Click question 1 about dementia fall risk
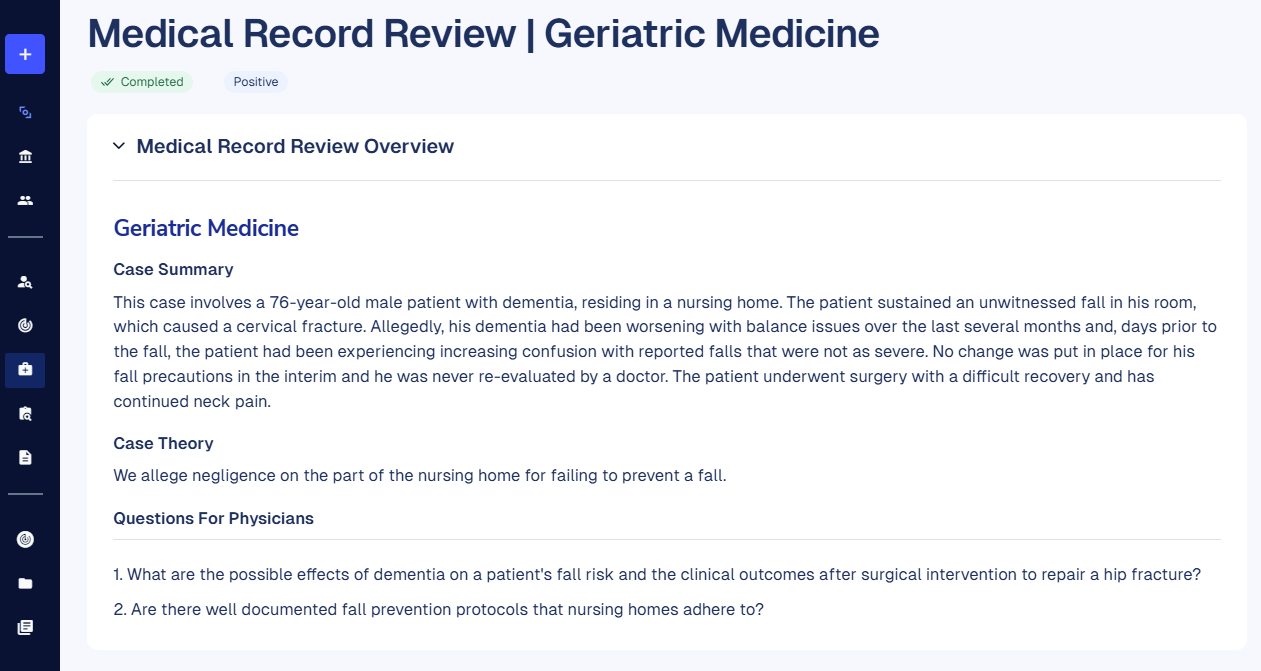This screenshot has height=671, width=1261. tap(656, 575)
